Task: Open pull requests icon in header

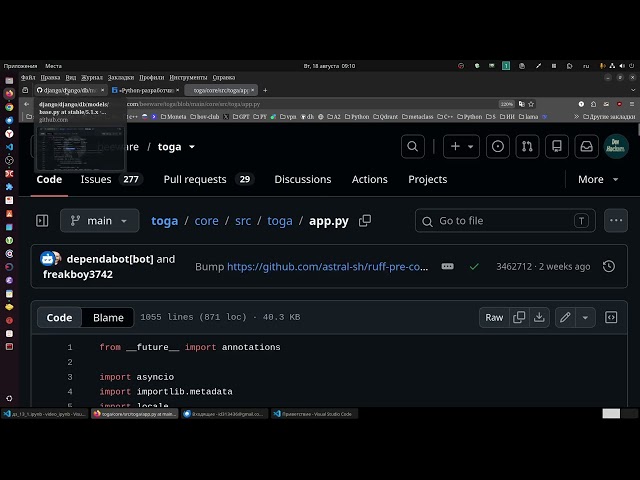Action: pyautogui.click(x=527, y=146)
